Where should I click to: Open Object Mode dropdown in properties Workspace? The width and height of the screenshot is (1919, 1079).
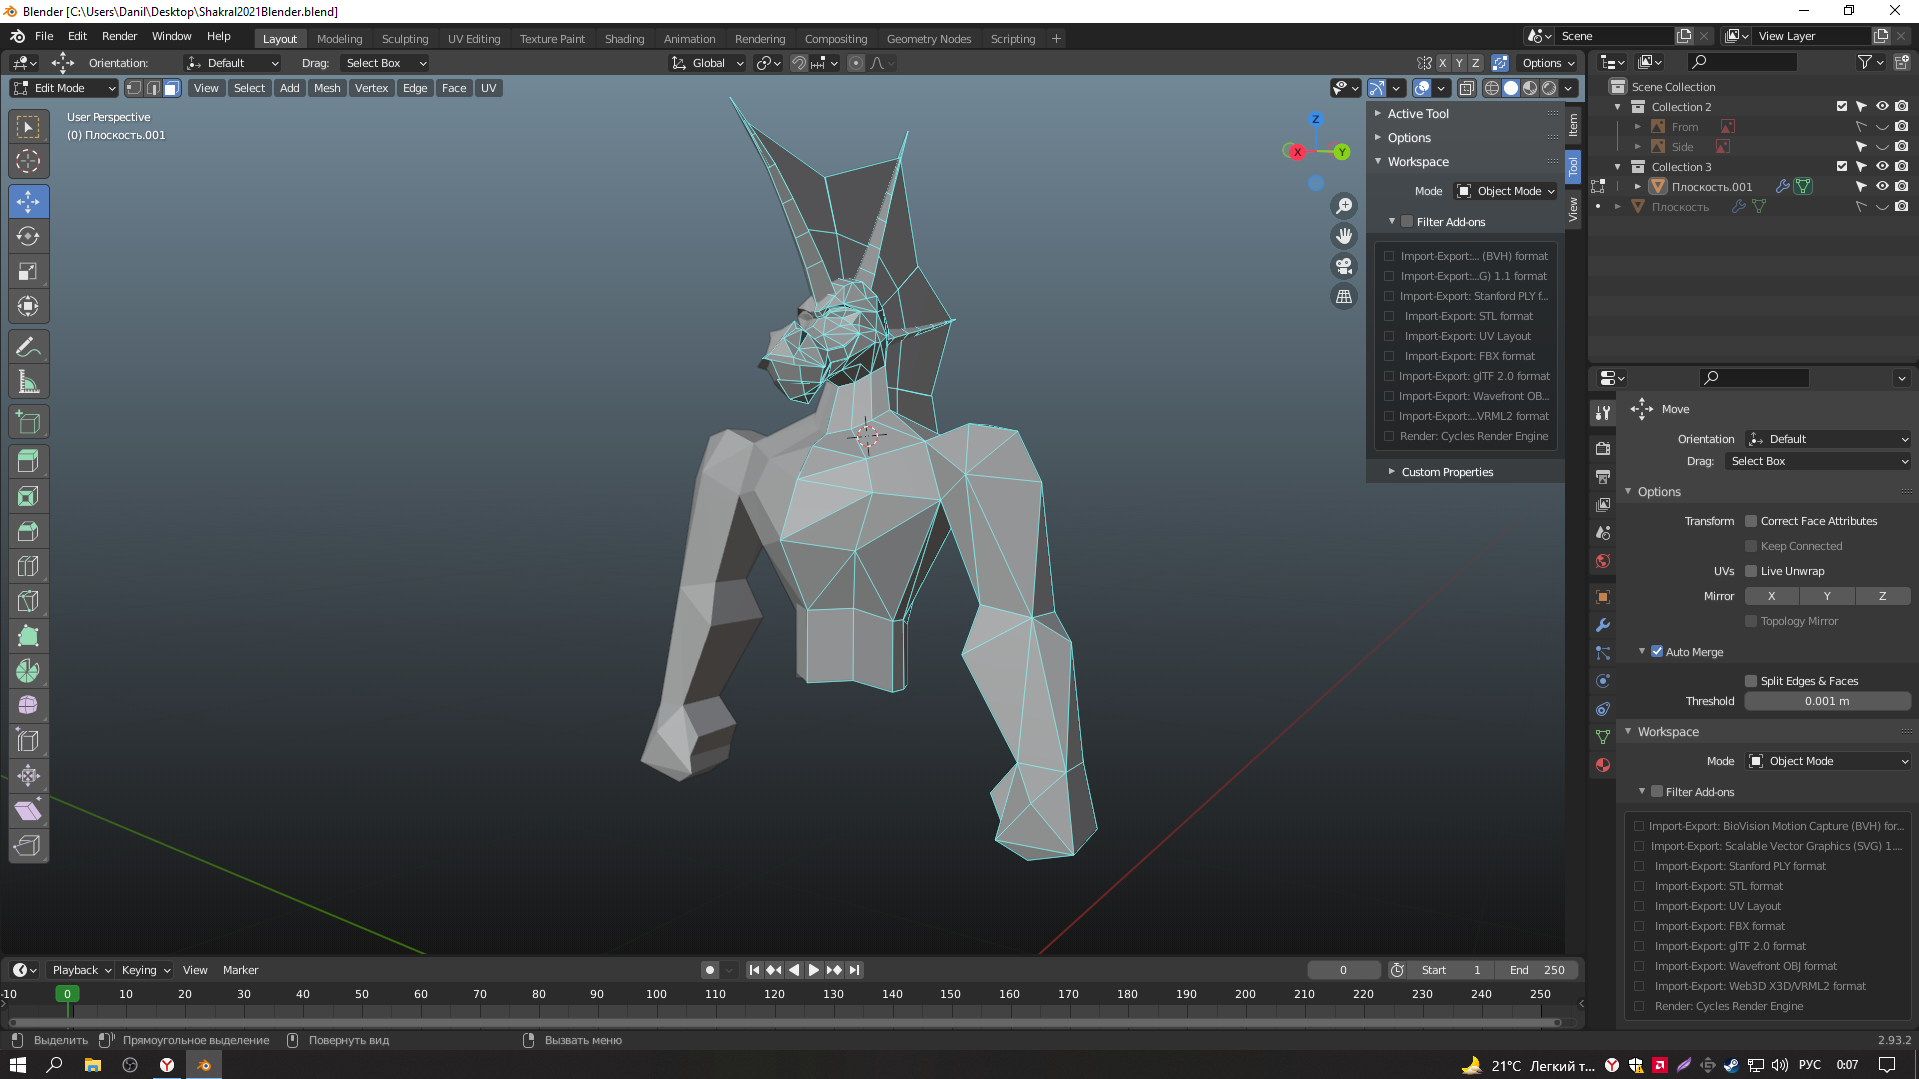coord(1828,761)
